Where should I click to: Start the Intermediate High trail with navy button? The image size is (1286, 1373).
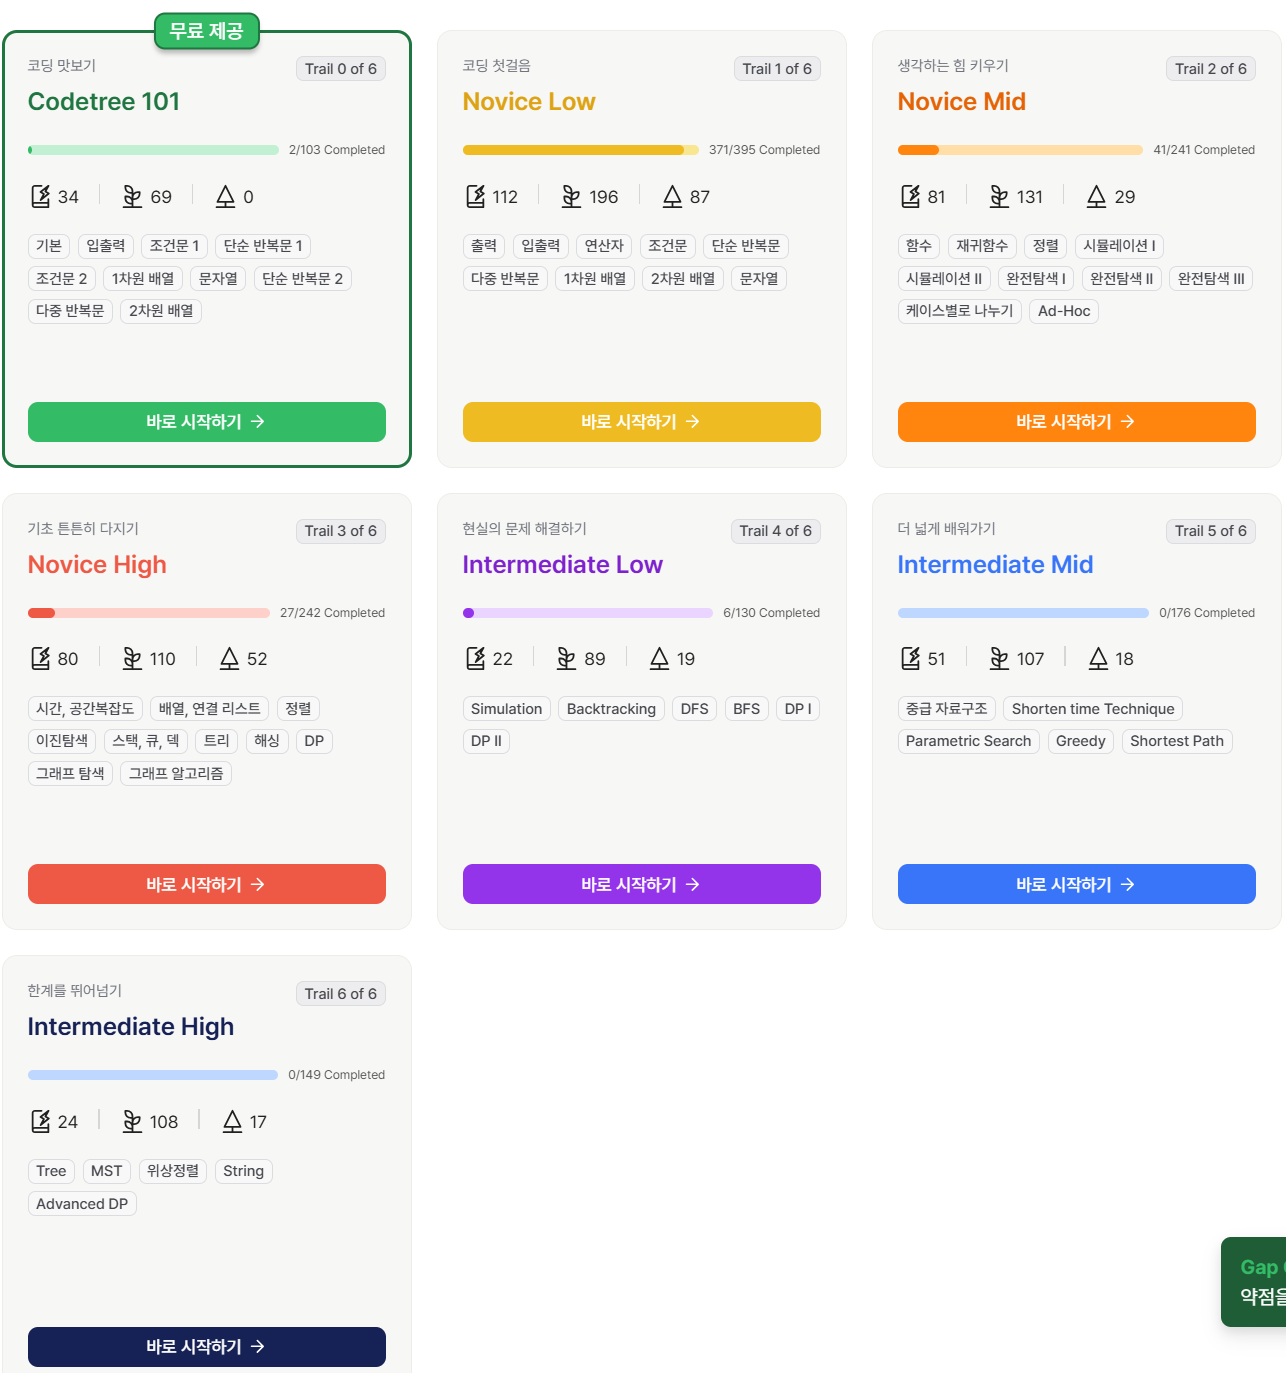[207, 1347]
